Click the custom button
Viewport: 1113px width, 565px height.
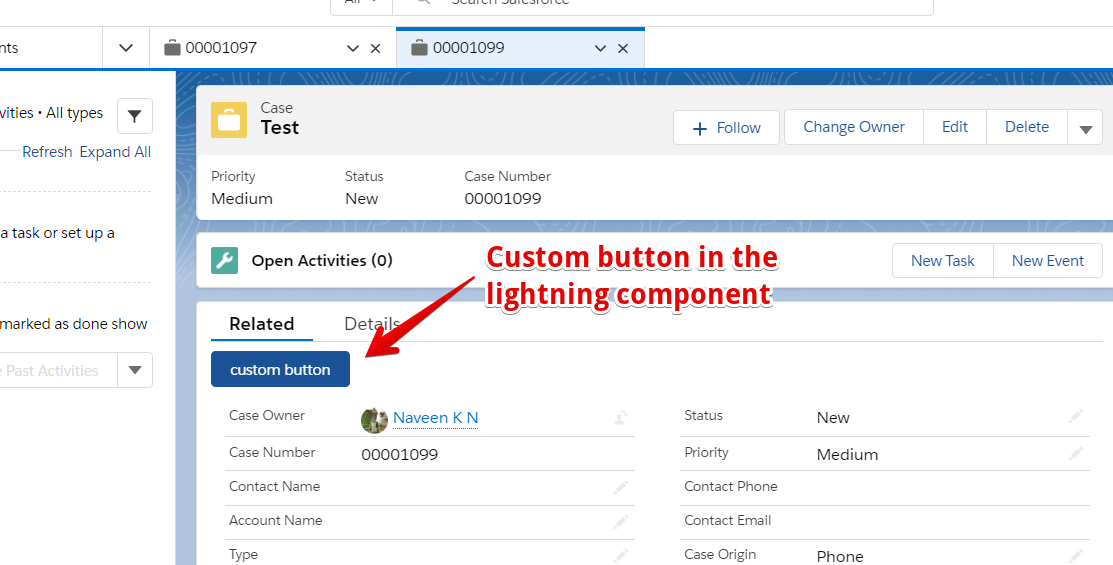coord(280,369)
